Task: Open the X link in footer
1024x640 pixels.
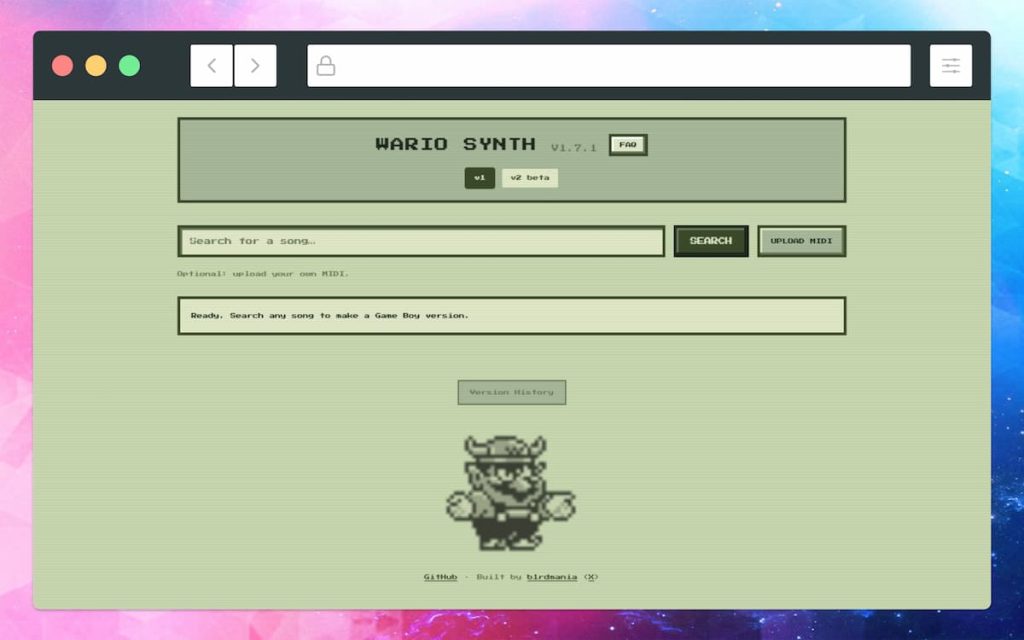Action: click(591, 577)
